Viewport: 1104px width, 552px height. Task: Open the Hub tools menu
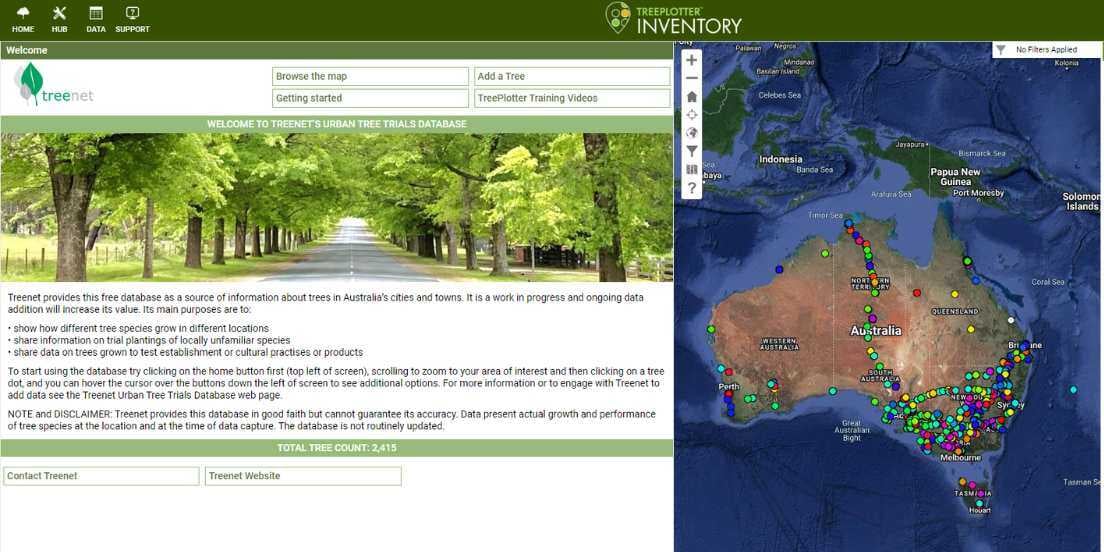[x=59, y=19]
